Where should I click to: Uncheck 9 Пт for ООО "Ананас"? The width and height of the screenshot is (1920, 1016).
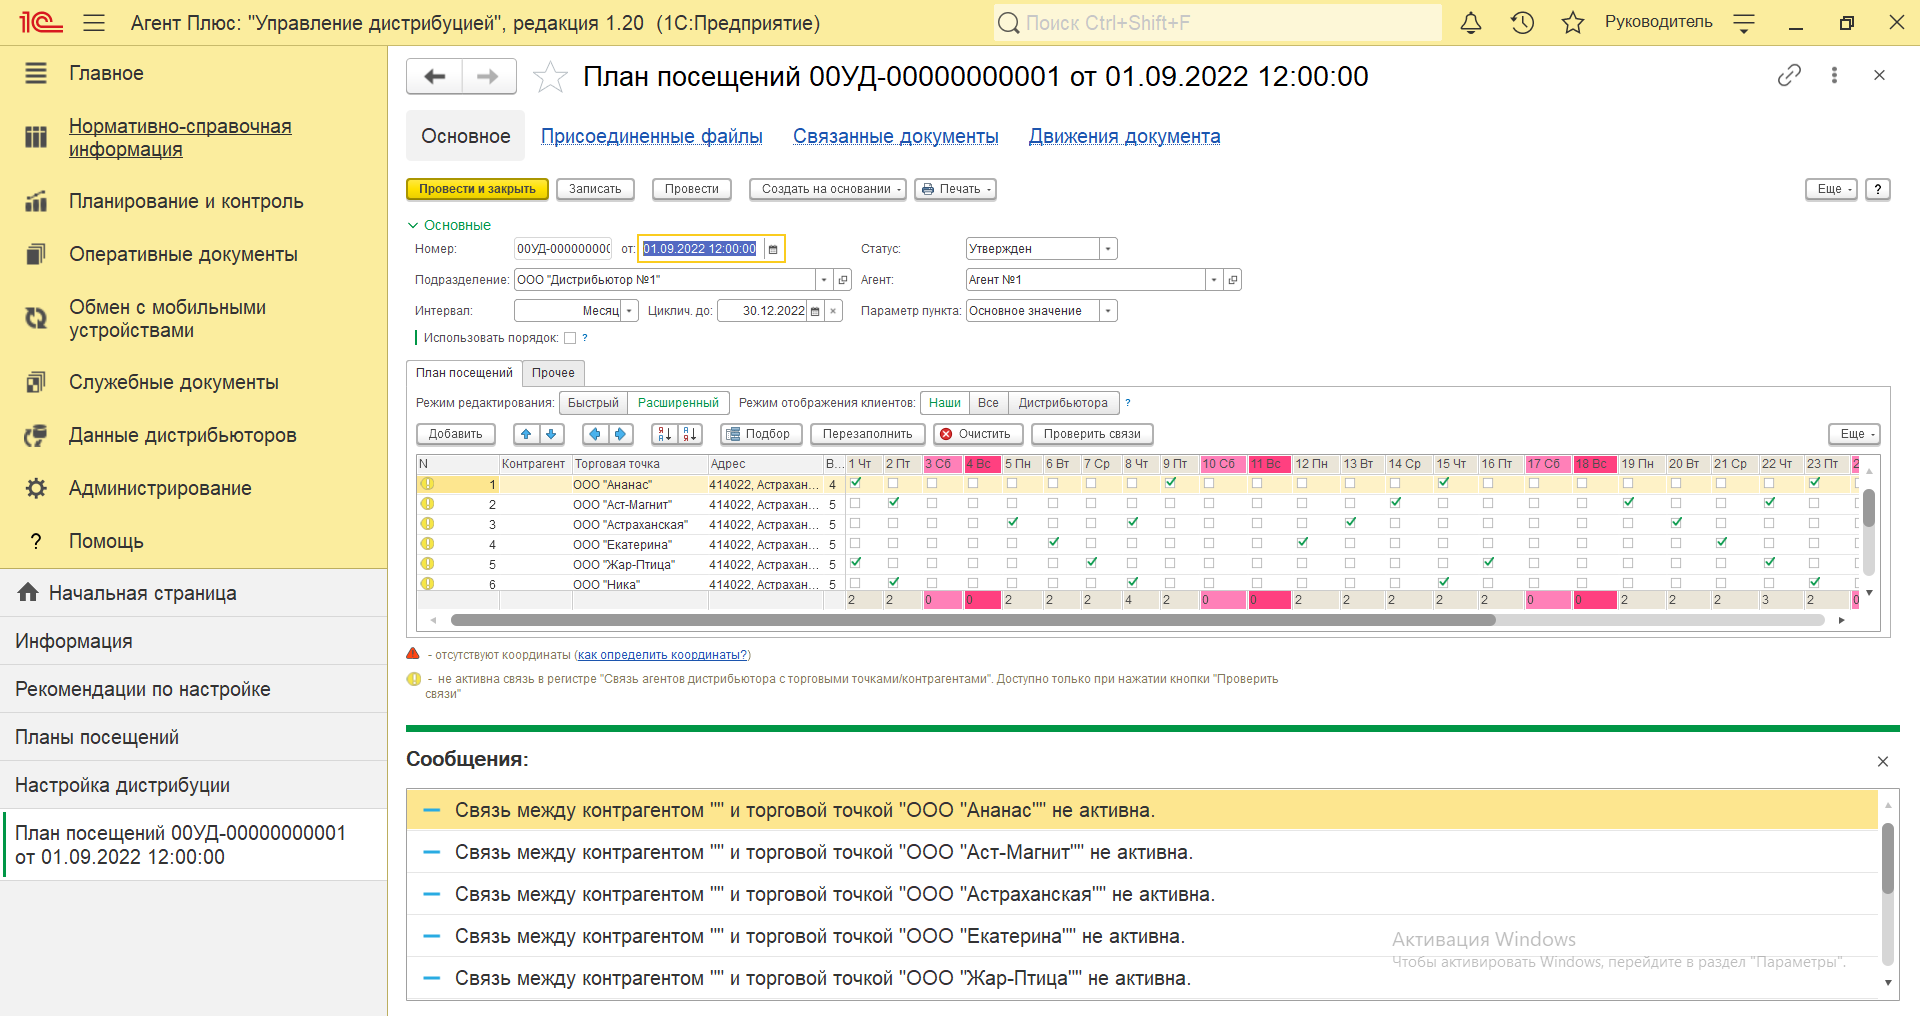pos(1170,483)
